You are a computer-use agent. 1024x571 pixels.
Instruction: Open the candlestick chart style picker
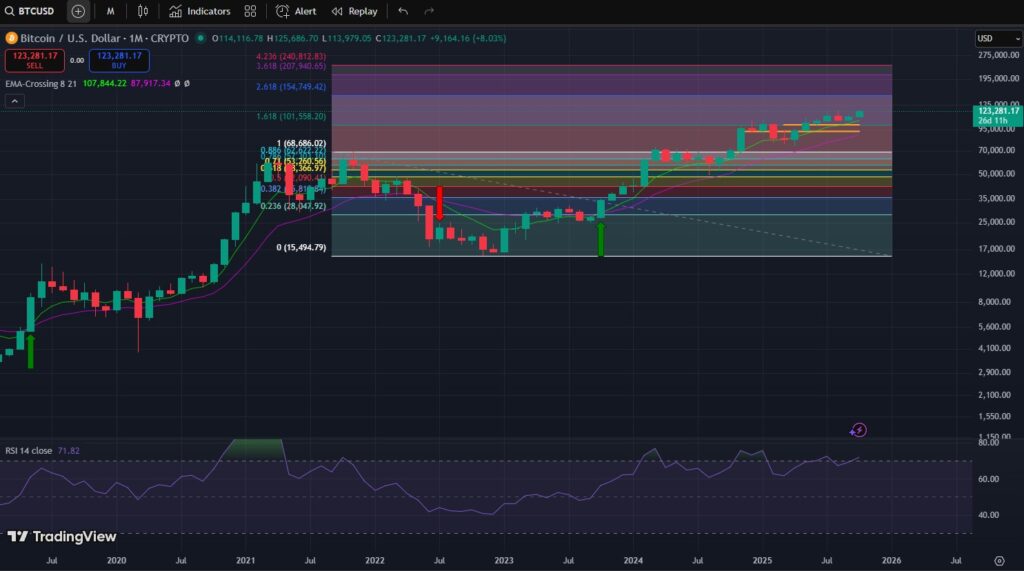pyautogui.click(x=143, y=11)
